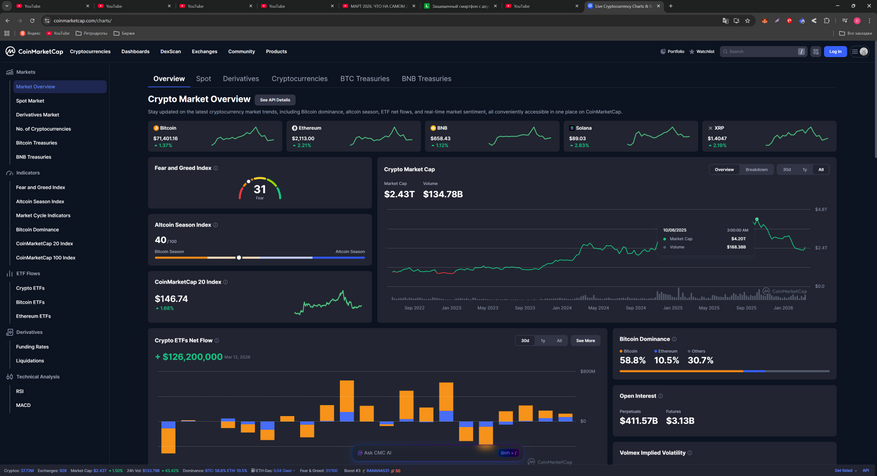This screenshot has width=877, height=476.
Task: Click the info icon next to Fear and Greed Index
Action: (x=216, y=168)
